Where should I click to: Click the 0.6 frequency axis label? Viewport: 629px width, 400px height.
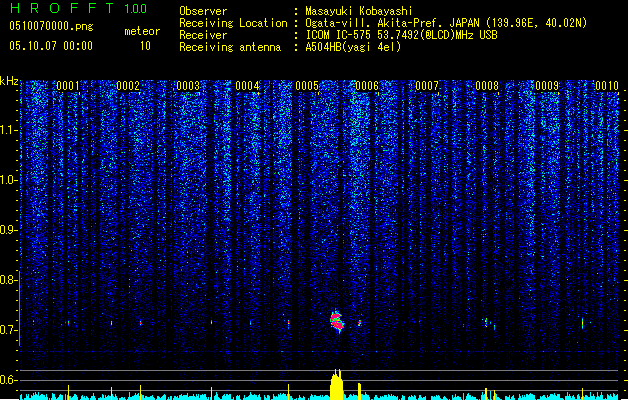click(x=8, y=380)
